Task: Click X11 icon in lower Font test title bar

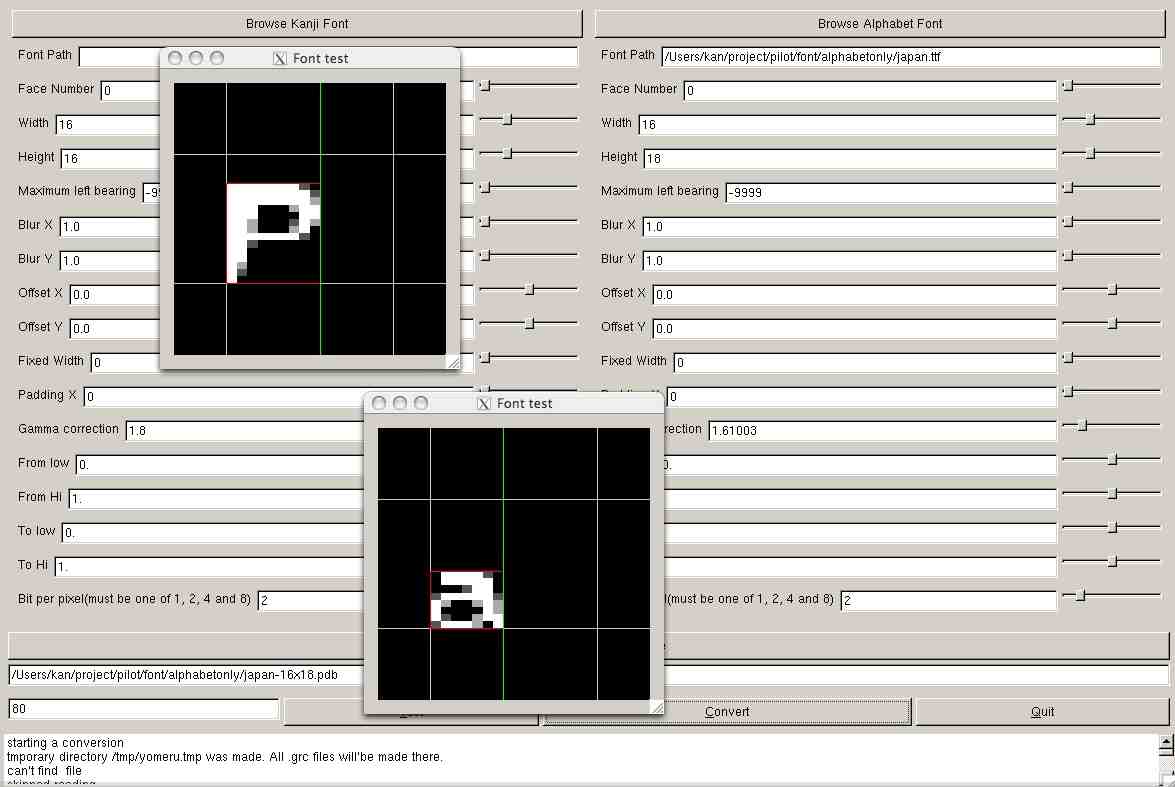Action: pyautogui.click(x=484, y=404)
